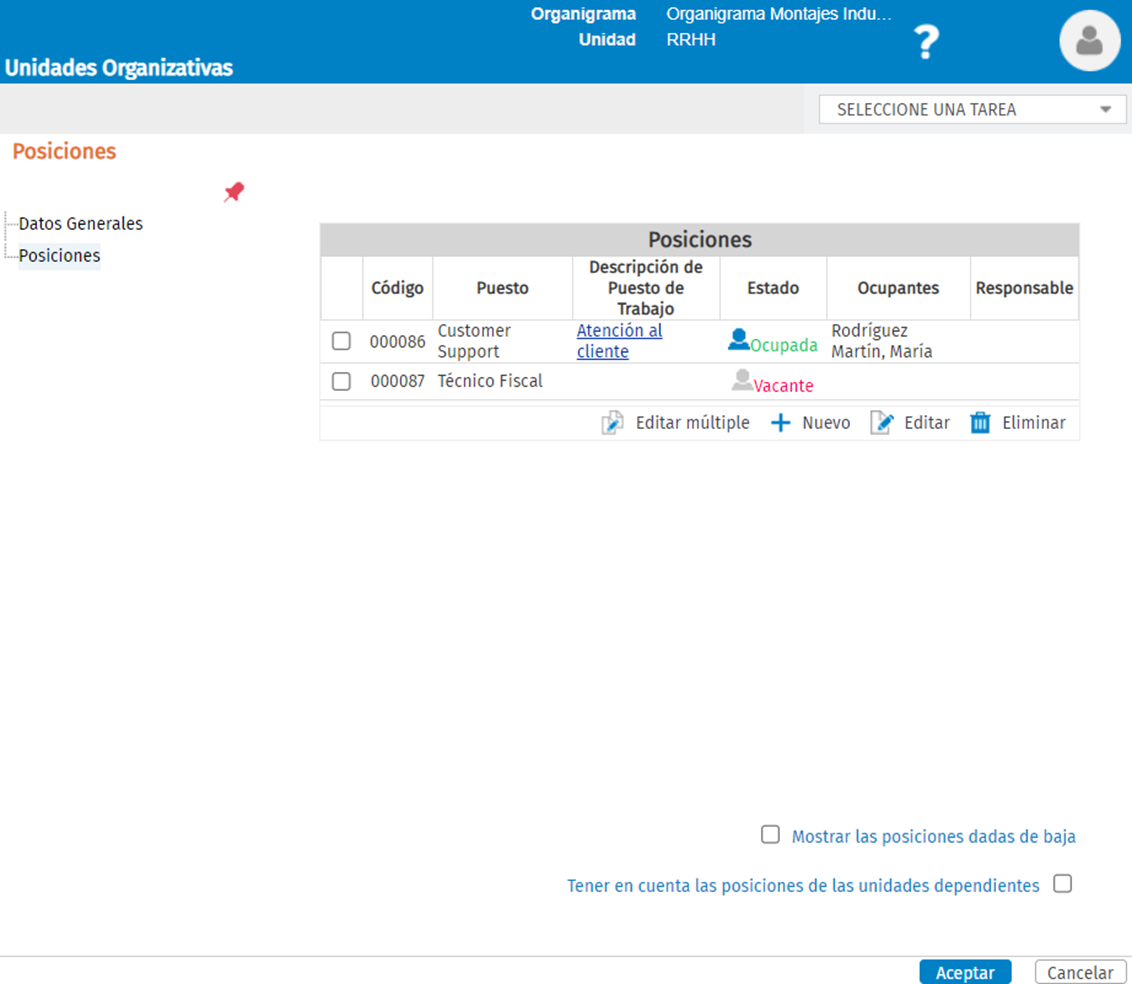Click code 000087 in the table

coord(398,381)
